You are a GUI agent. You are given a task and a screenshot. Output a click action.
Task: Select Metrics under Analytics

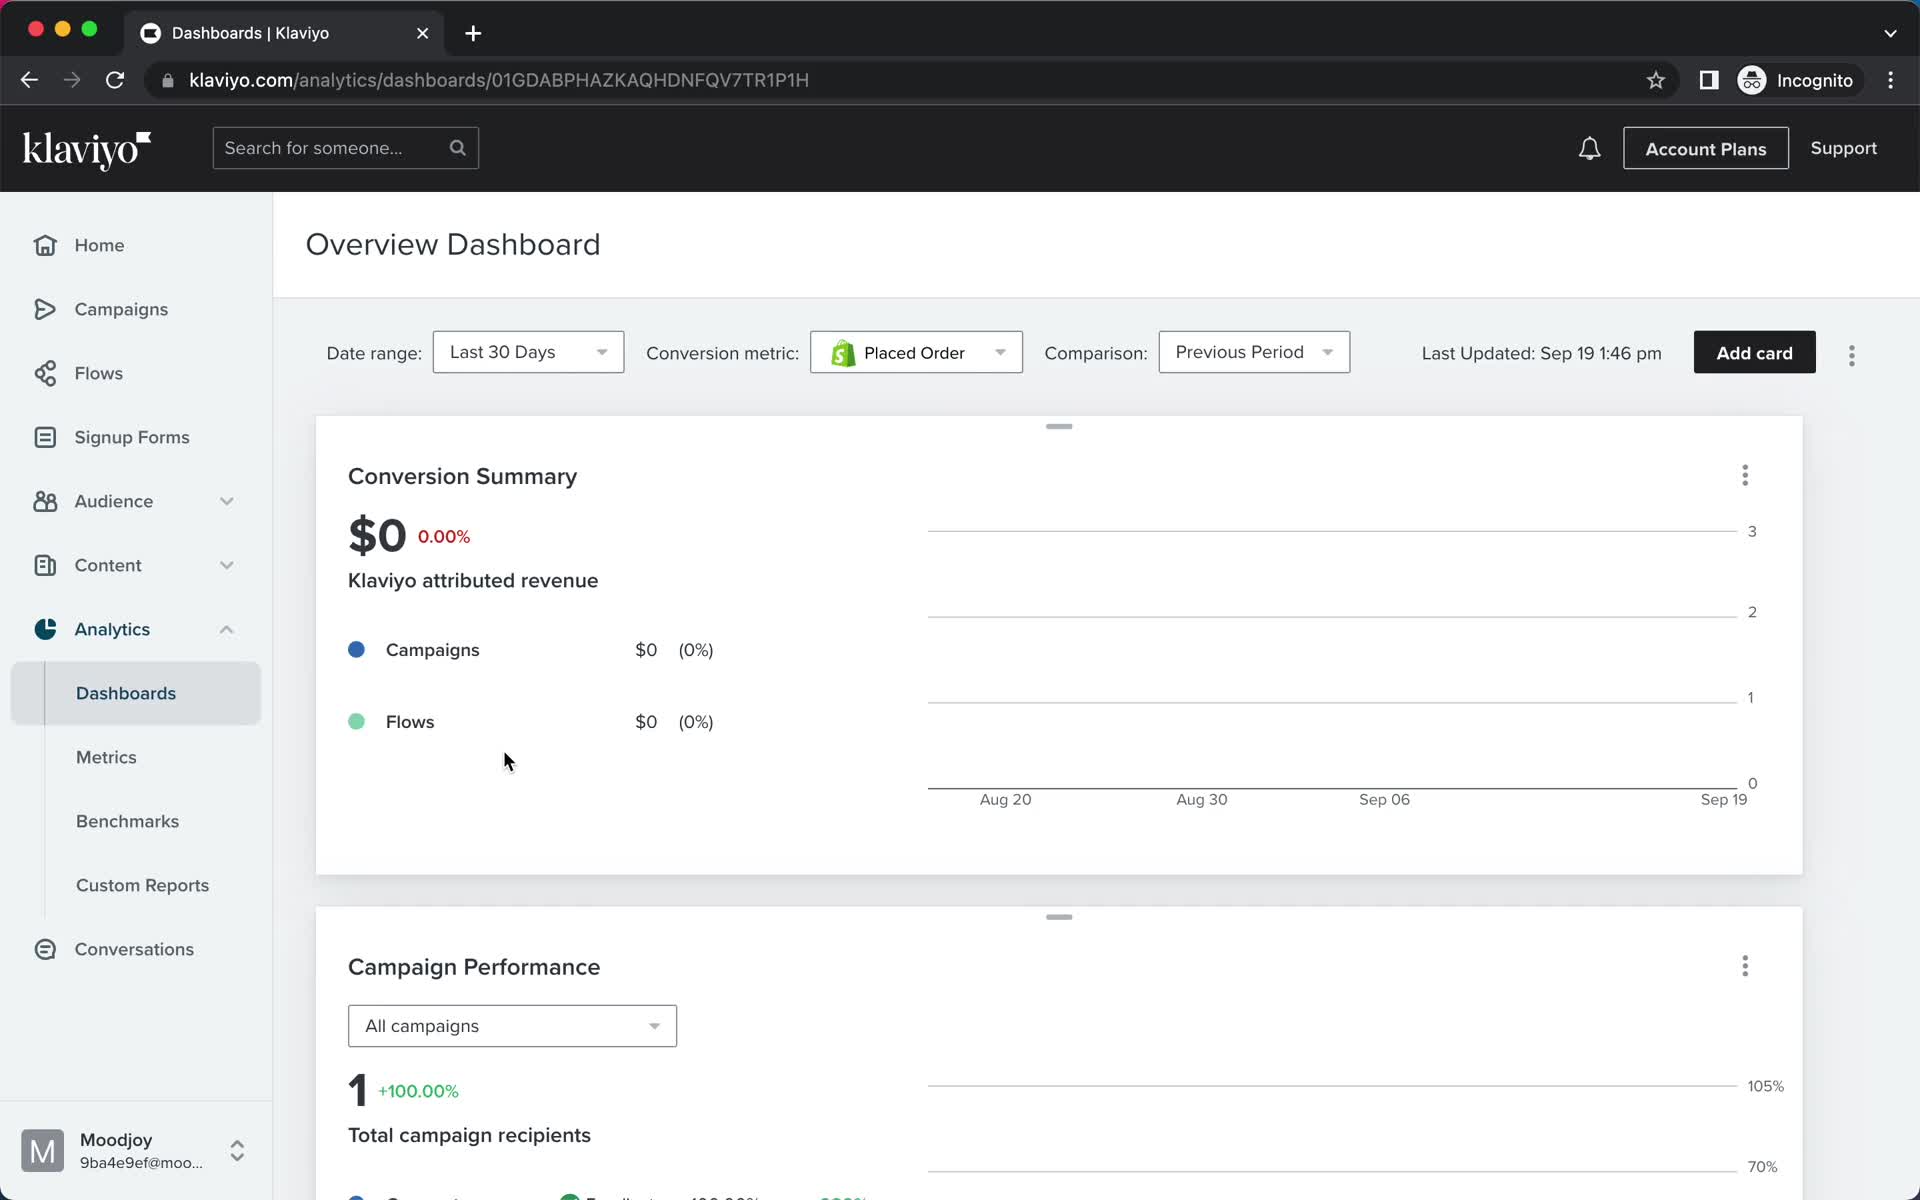click(106, 757)
